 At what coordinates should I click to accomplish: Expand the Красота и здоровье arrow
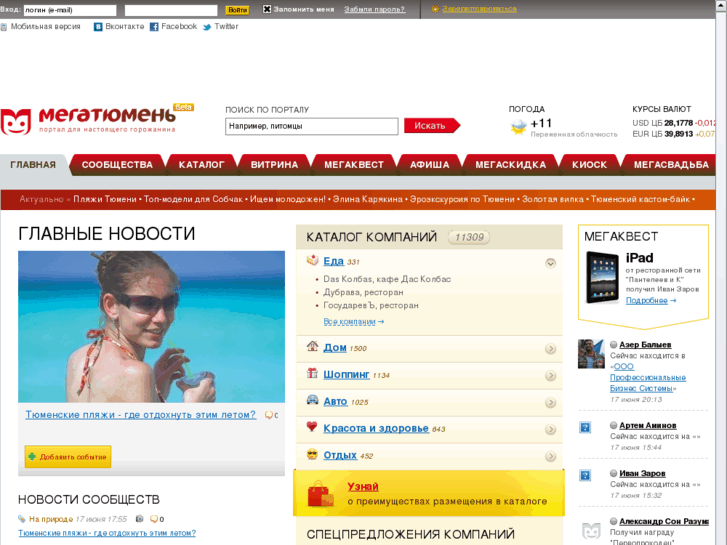click(550, 430)
